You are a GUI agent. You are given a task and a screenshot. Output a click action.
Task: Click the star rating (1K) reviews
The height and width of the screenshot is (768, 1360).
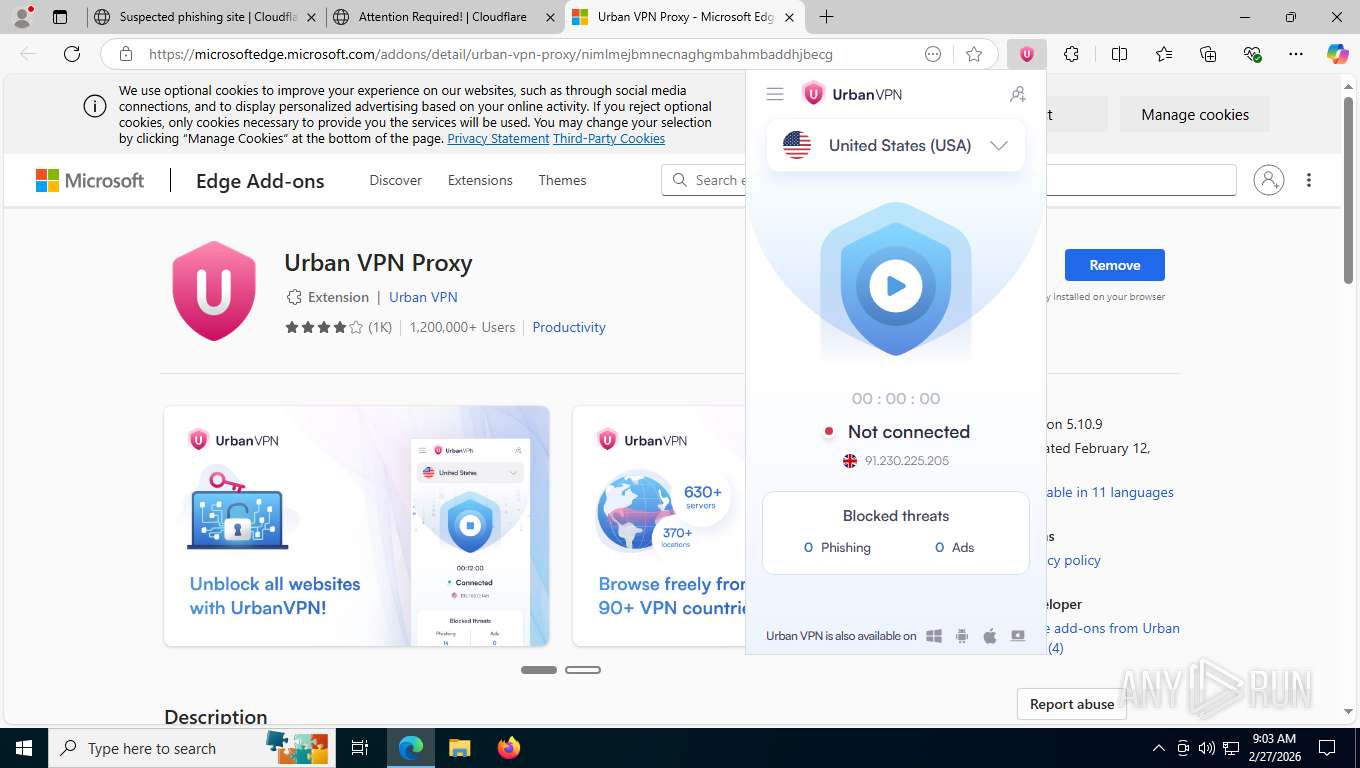coord(338,327)
